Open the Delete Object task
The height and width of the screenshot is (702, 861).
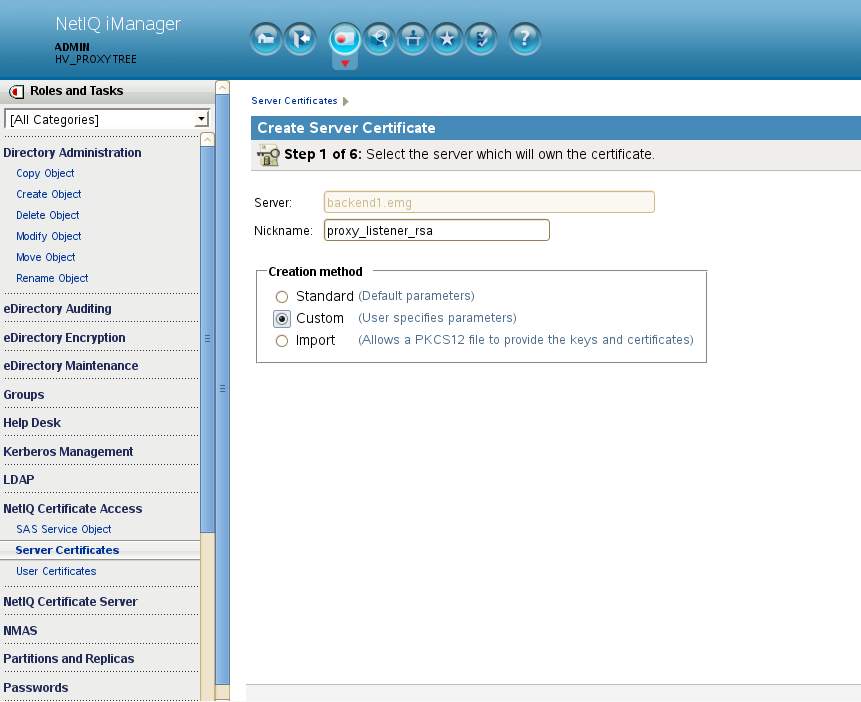click(x=47, y=215)
